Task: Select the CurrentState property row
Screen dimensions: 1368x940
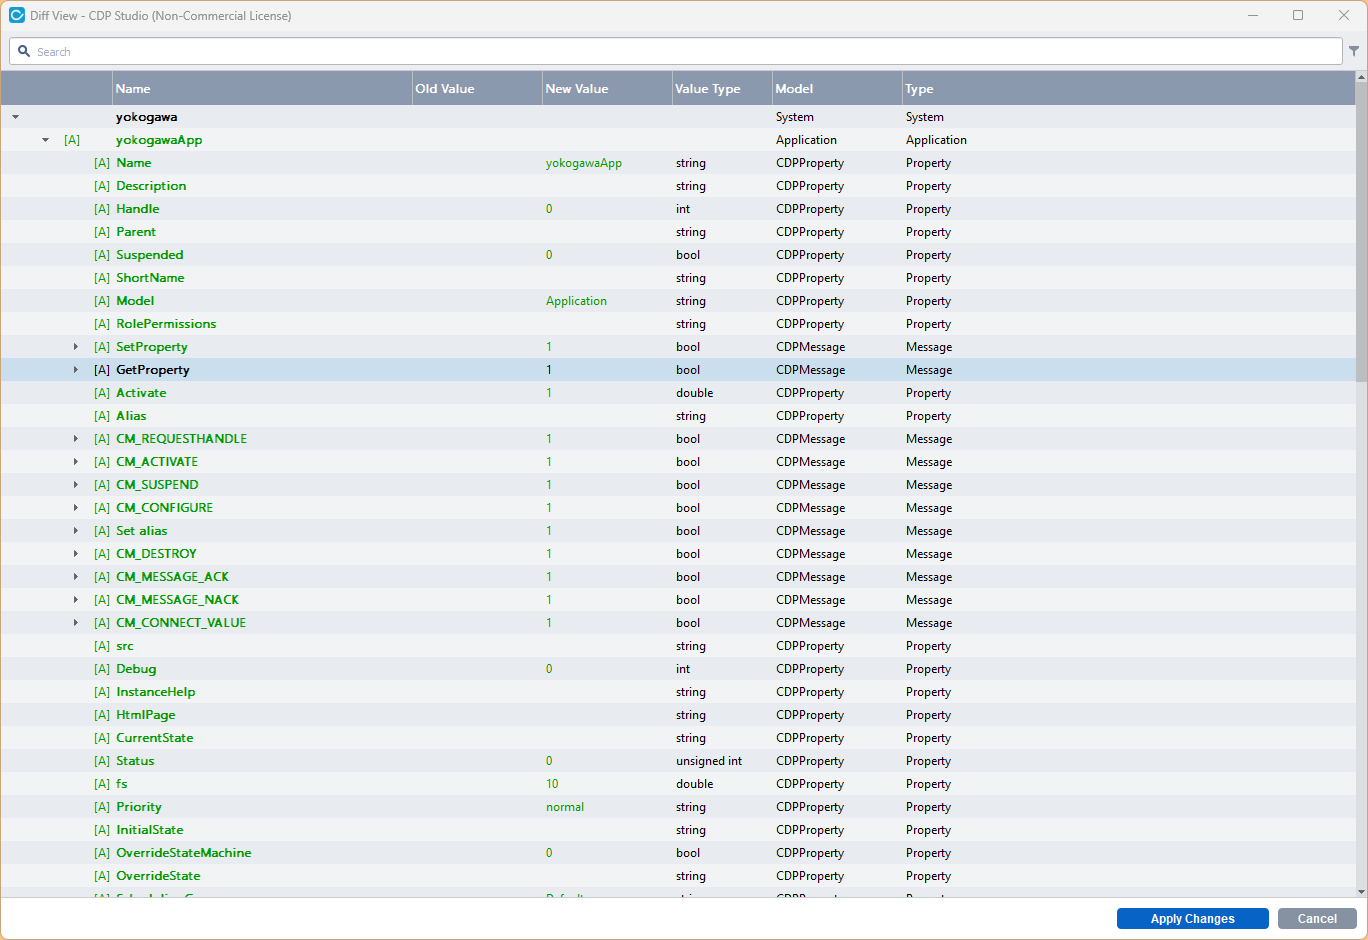Action: (678, 738)
